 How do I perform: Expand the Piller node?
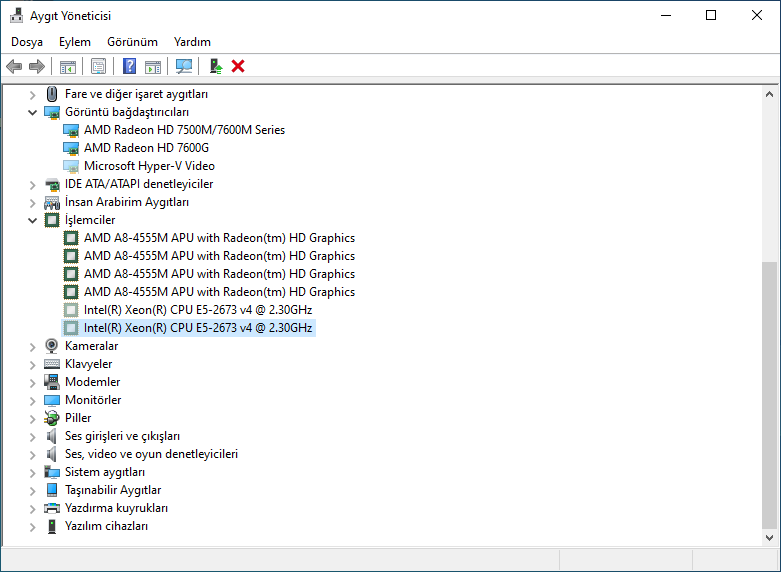click(x=32, y=419)
